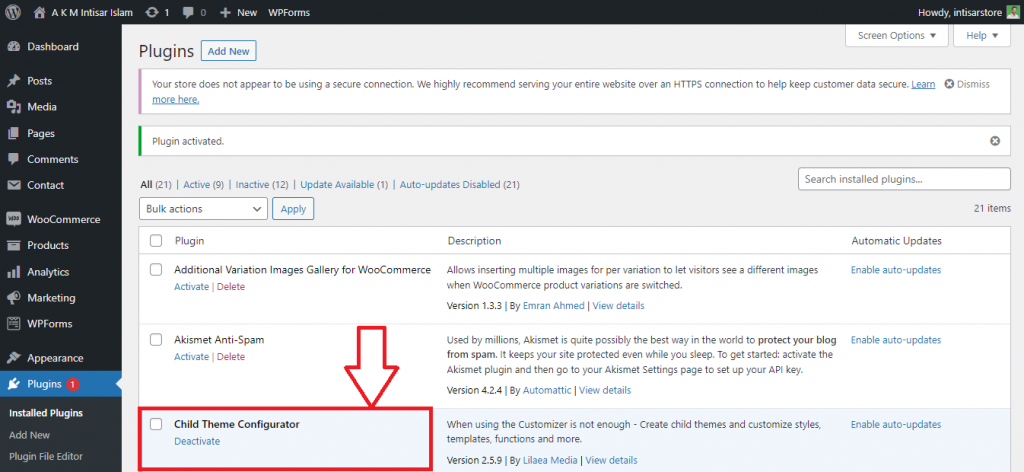1024x472 pixels.
Task: Sort by the Plugin column header
Action: click(189, 241)
